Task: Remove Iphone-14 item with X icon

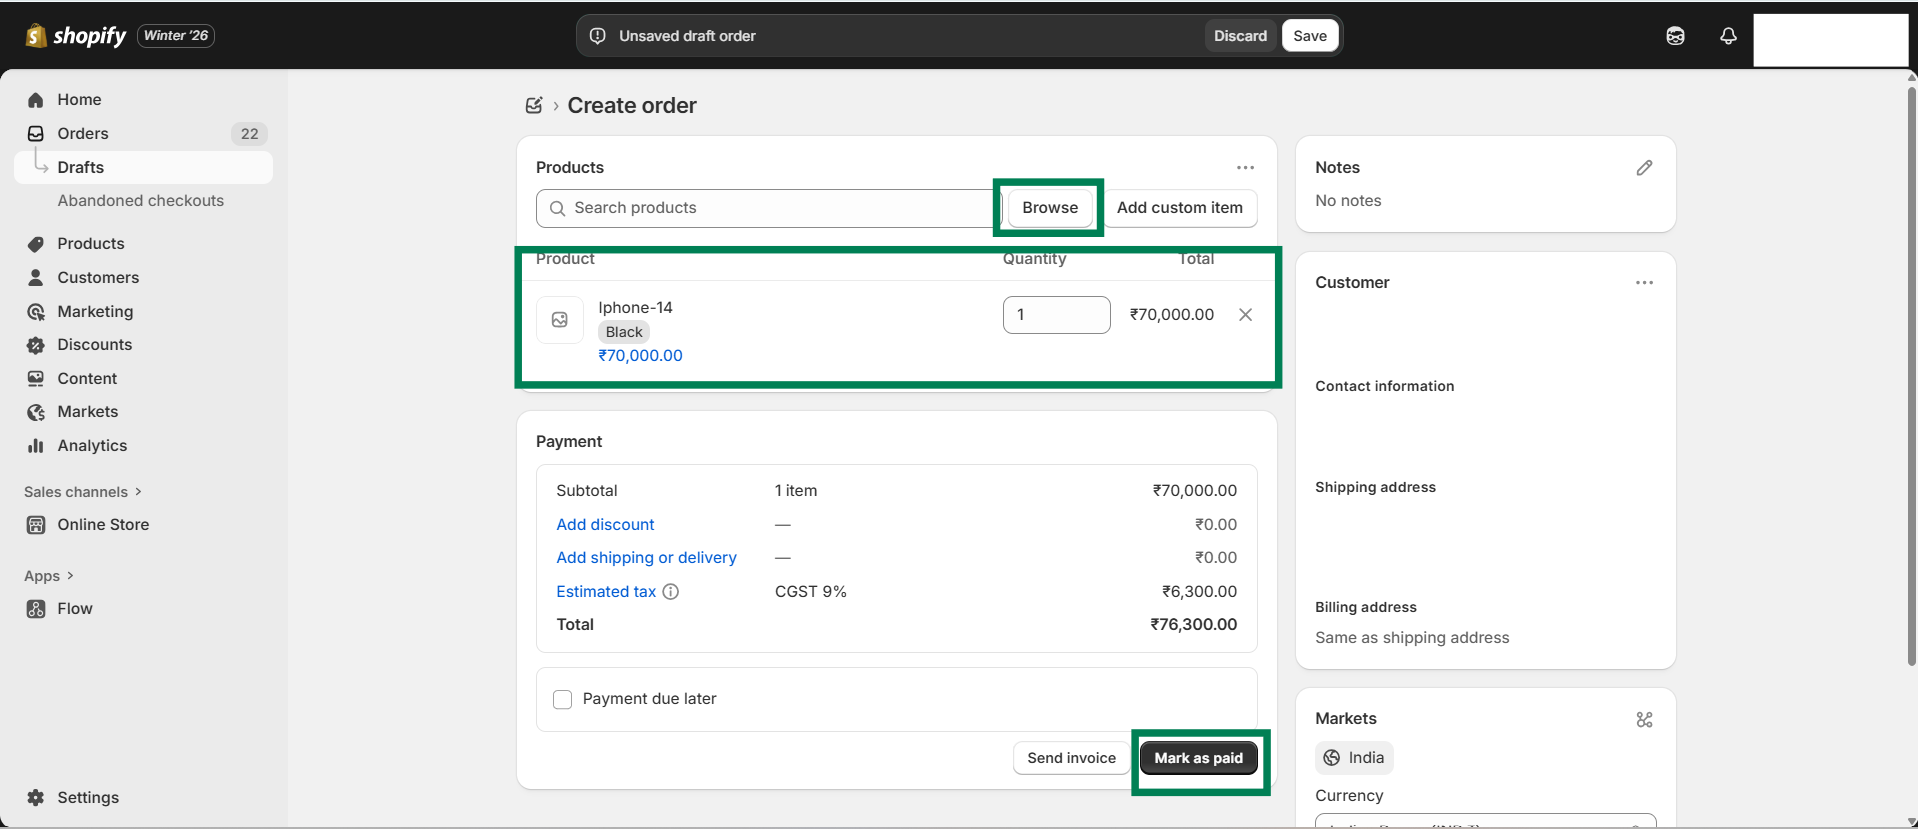Action: pos(1245,315)
